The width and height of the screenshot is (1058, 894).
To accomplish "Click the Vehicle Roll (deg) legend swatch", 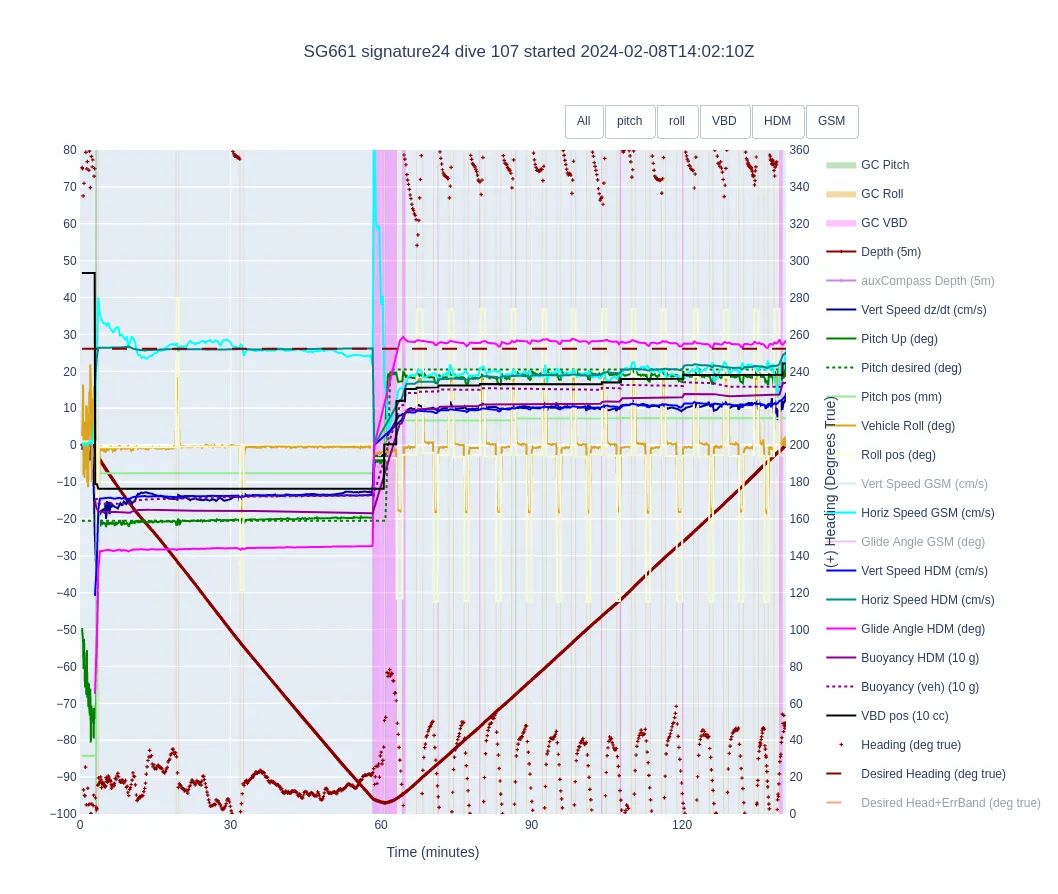I will click(840, 426).
